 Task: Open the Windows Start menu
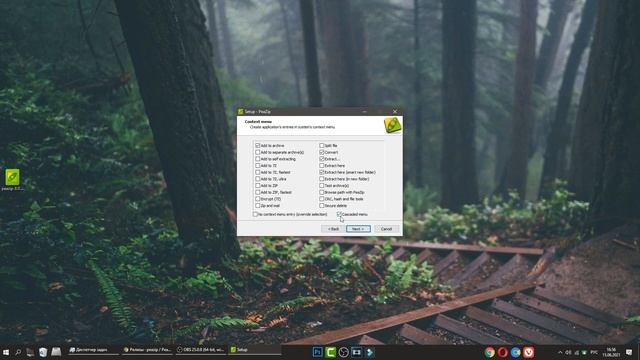point(6,352)
